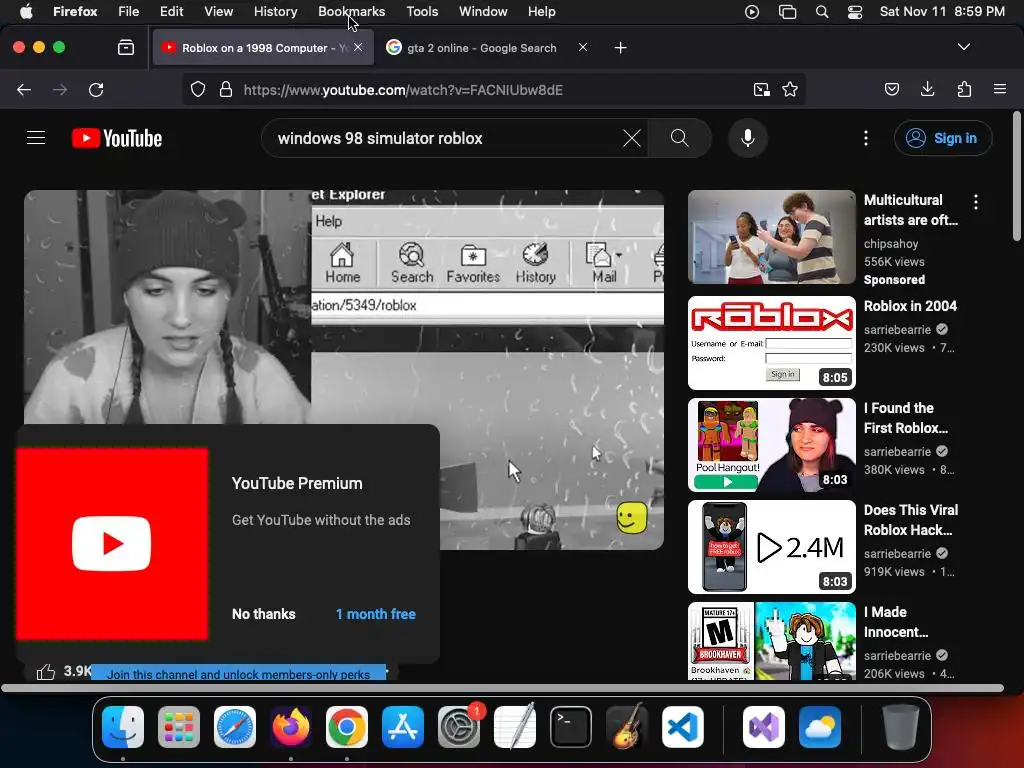Open the Bookmarks menu

351,11
